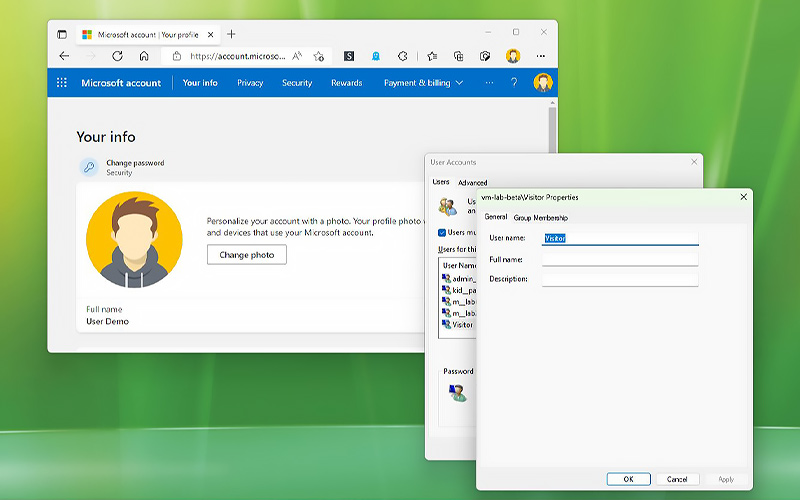
Task: Open the help question mark icon
Action: 514,83
